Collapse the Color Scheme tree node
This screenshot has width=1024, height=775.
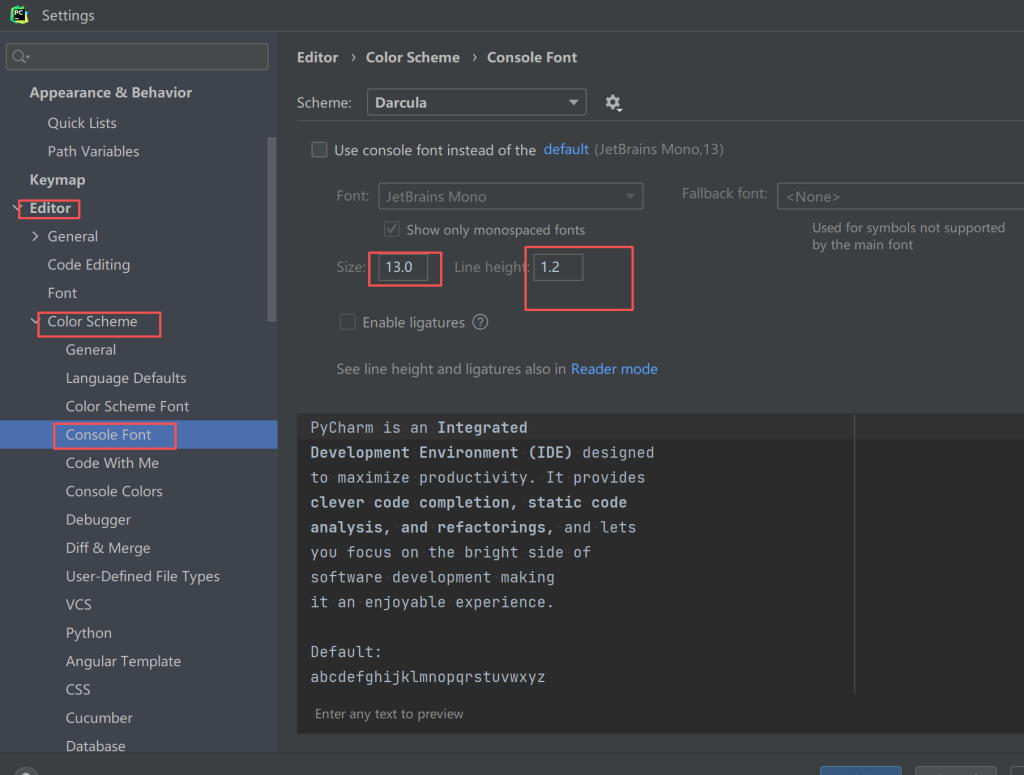point(36,322)
